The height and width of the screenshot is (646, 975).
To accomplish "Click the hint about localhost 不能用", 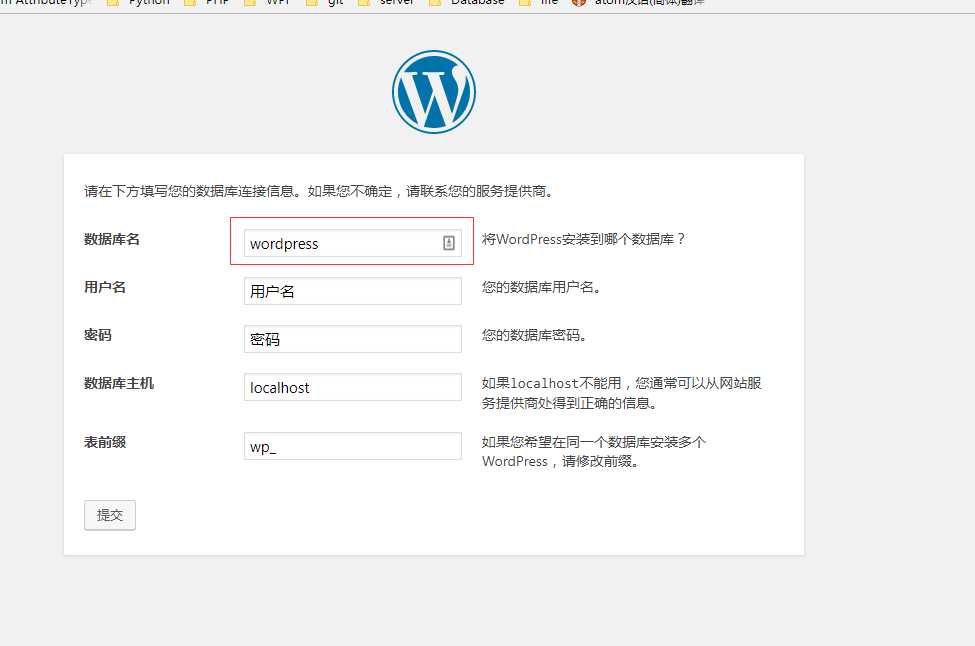I will pyautogui.click(x=622, y=393).
